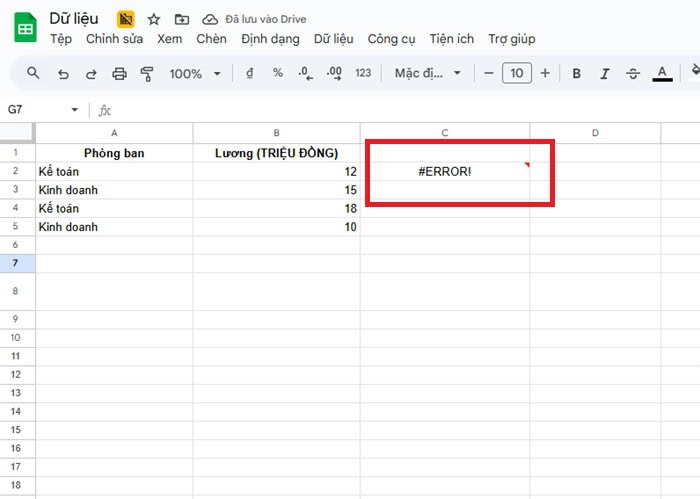Select the cell showing #ERROR!

445,171
